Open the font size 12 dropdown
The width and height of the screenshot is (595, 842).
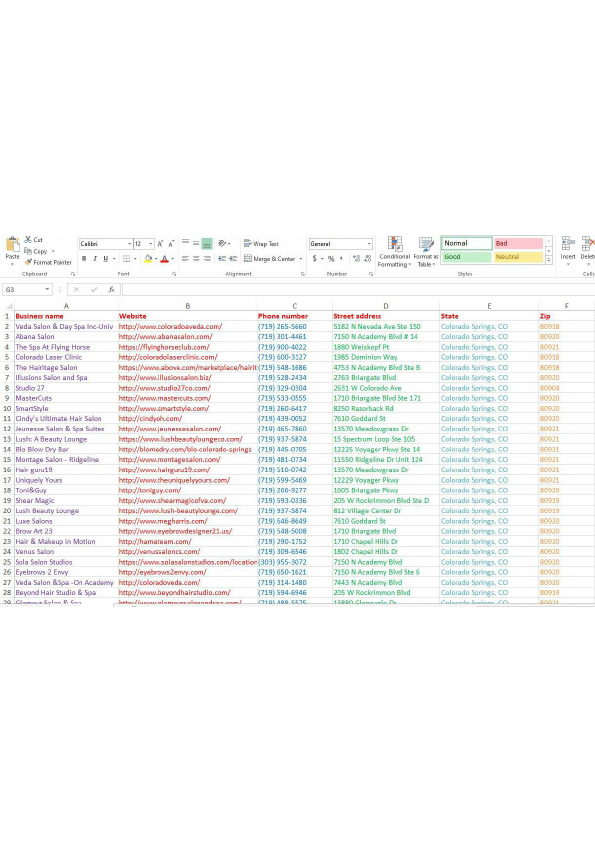(151, 244)
